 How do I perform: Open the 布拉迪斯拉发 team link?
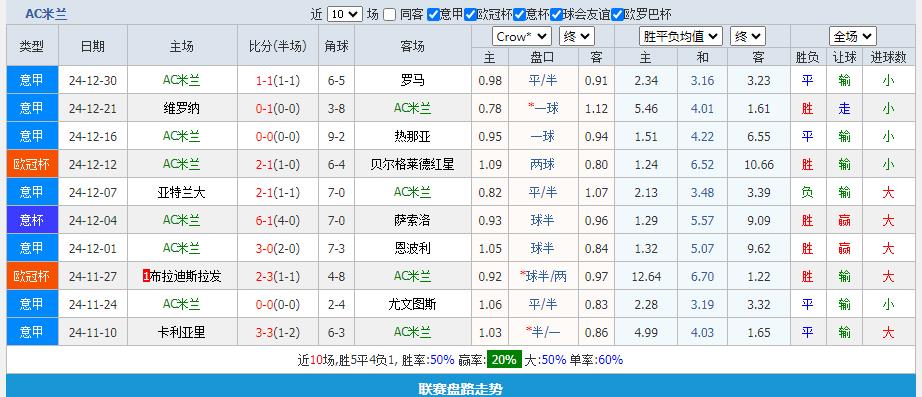pos(186,276)
